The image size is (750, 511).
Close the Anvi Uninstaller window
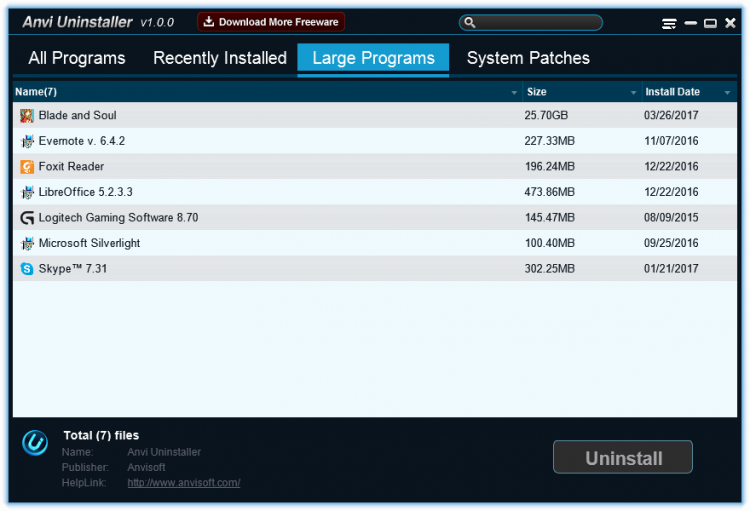(730, 22)
